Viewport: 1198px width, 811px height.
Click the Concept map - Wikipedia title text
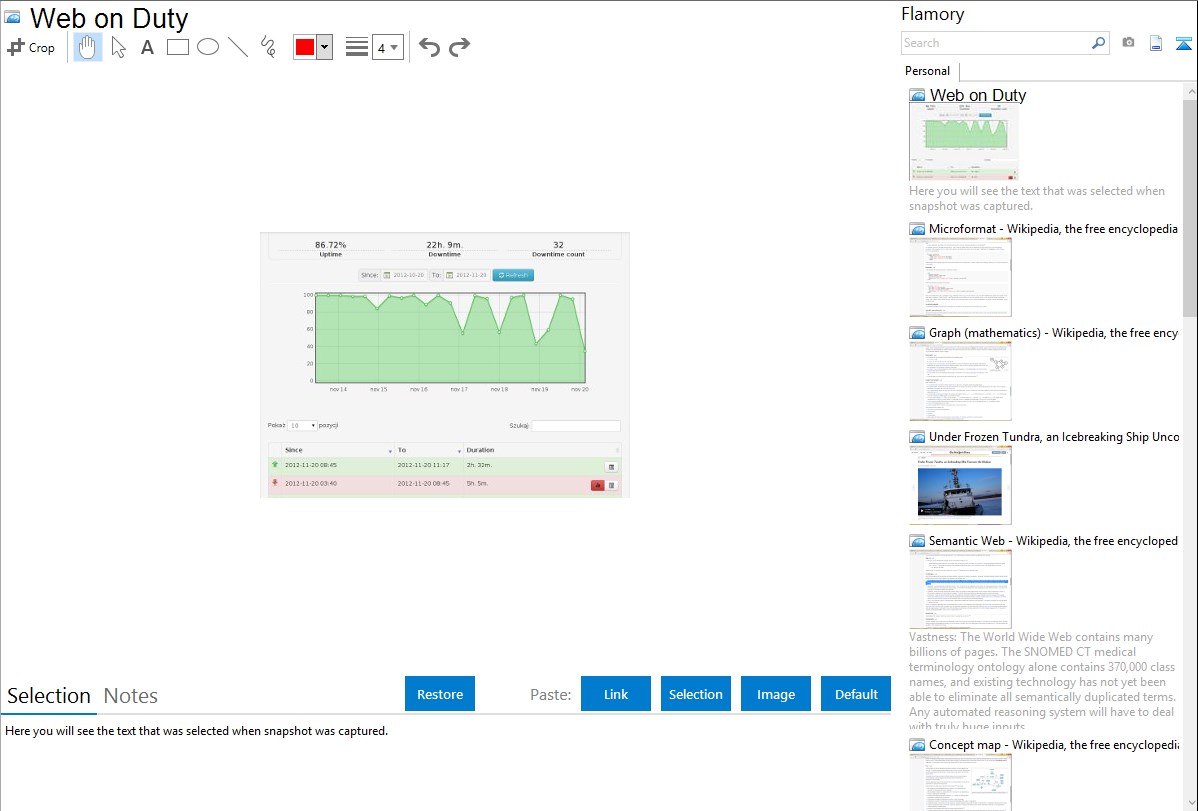point(1053,744)
